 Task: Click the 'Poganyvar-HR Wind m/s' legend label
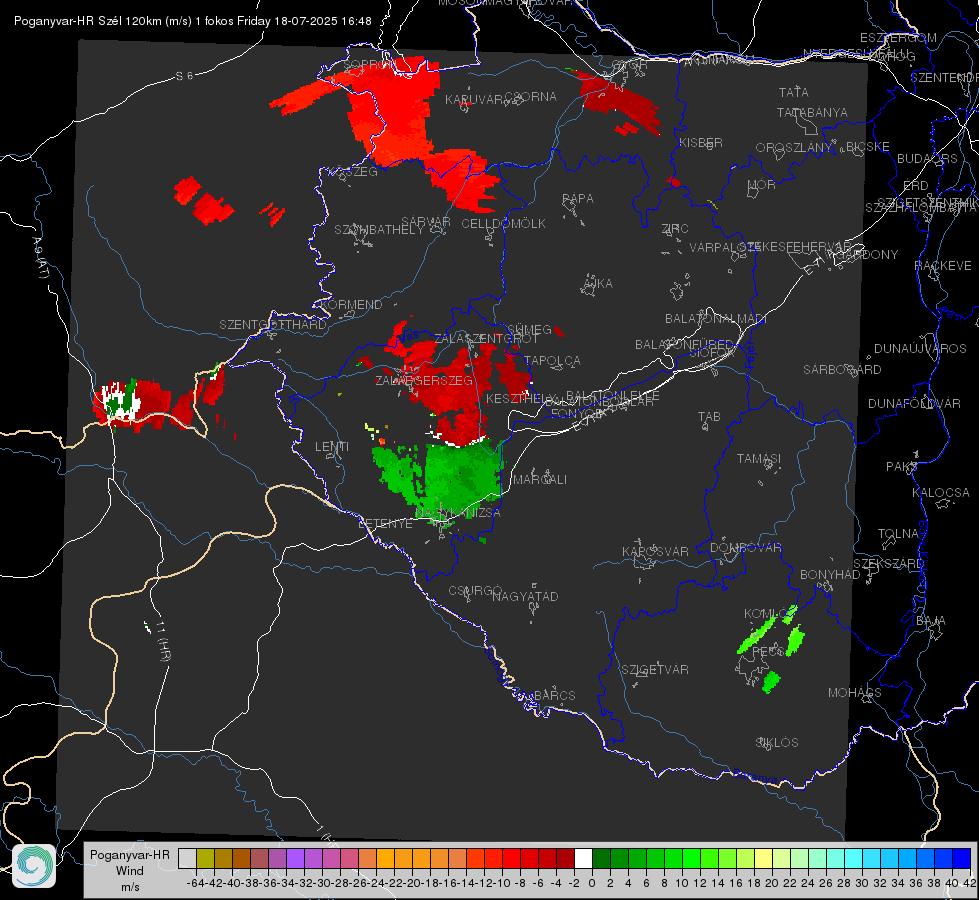coord(129,871)
